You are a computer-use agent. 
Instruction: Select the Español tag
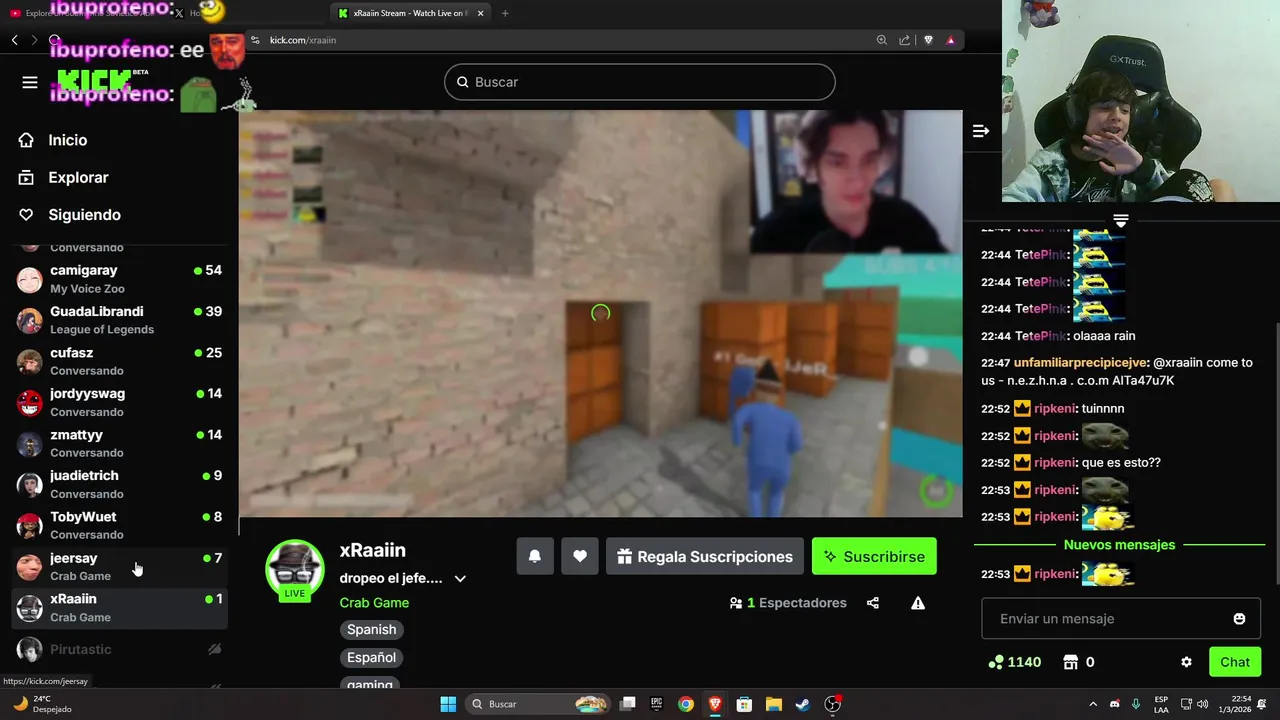click(x=371, y=657)
